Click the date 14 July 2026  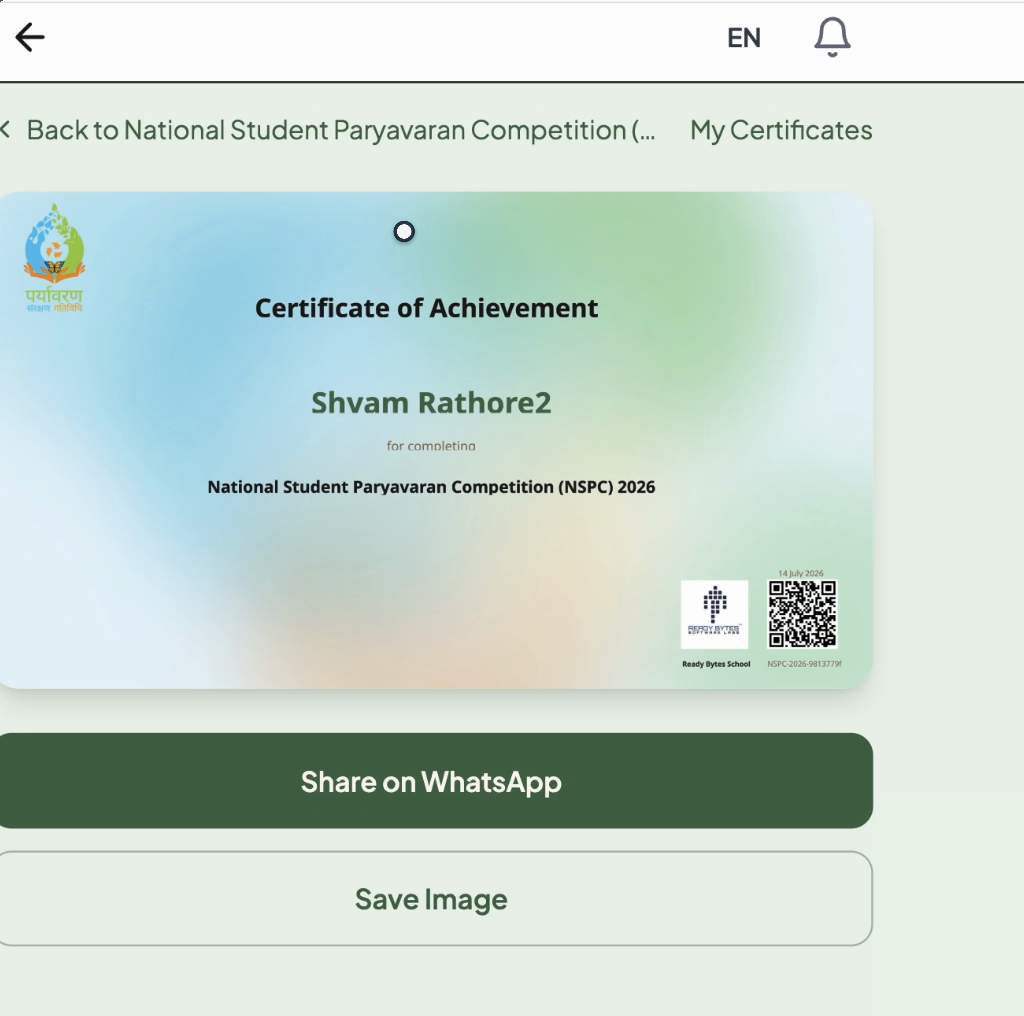click(x=801, y=573)
